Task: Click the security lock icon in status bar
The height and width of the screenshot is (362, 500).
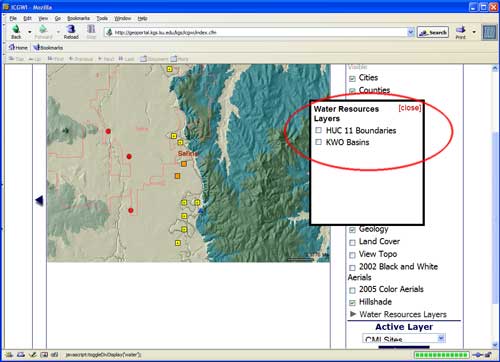Action: pos(488,355)
